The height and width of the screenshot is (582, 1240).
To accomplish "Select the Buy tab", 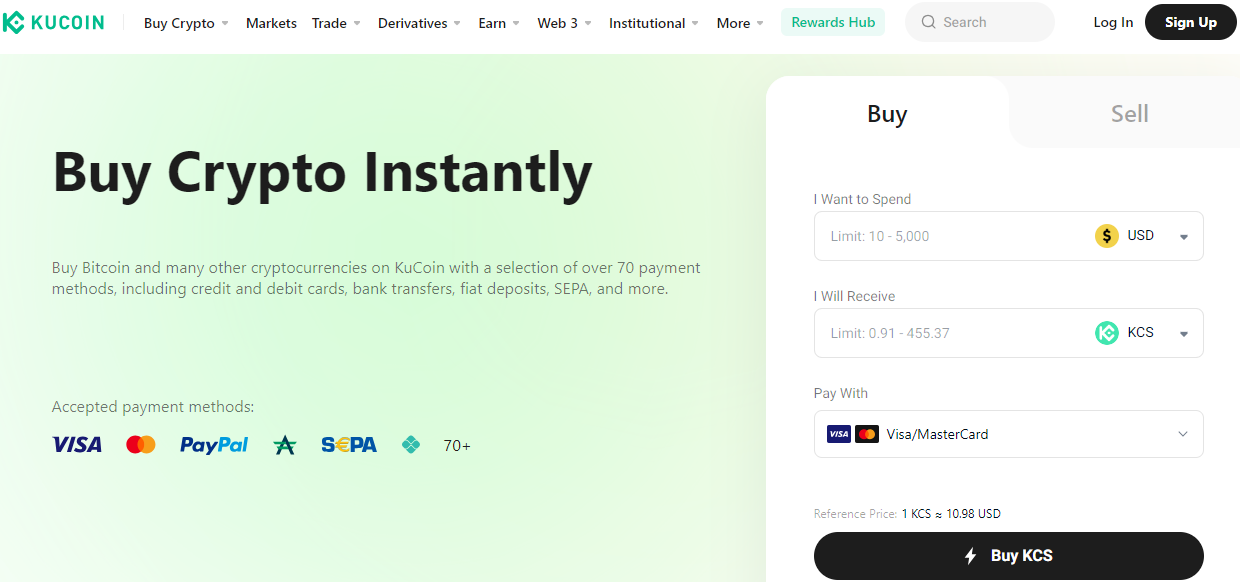I will [x=887, y=114].
